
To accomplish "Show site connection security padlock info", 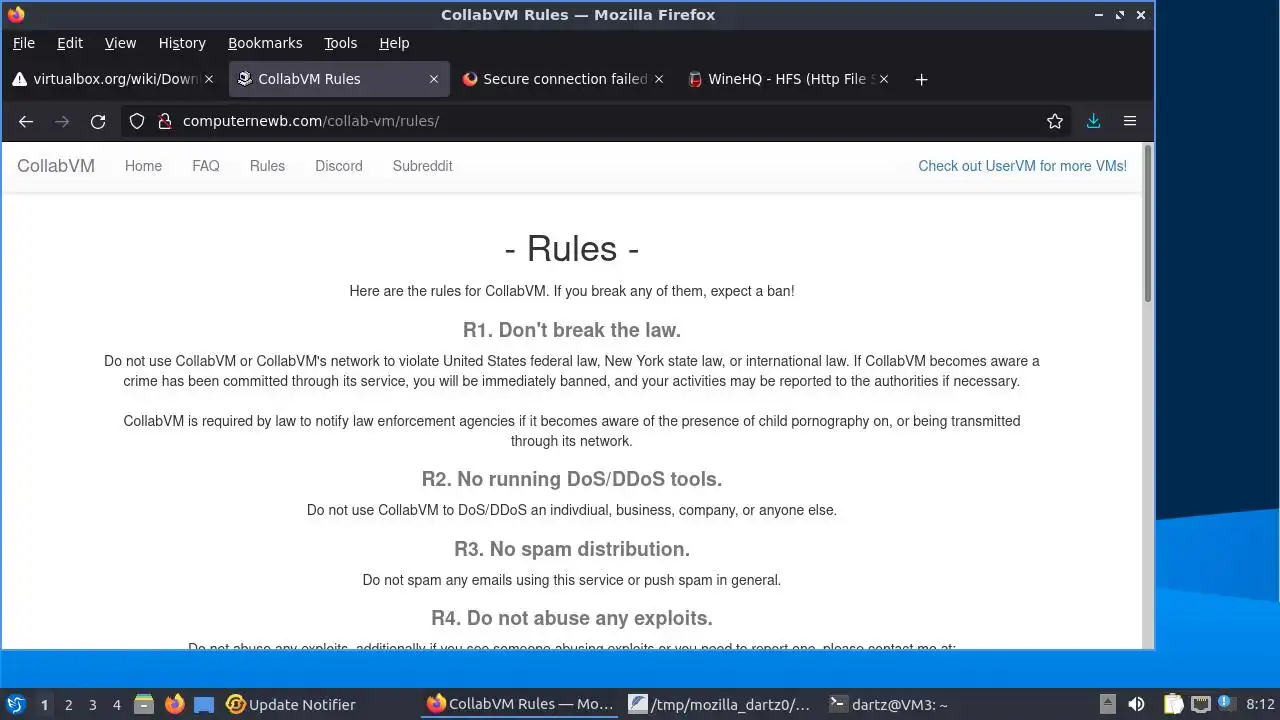I will pos(164,121).
